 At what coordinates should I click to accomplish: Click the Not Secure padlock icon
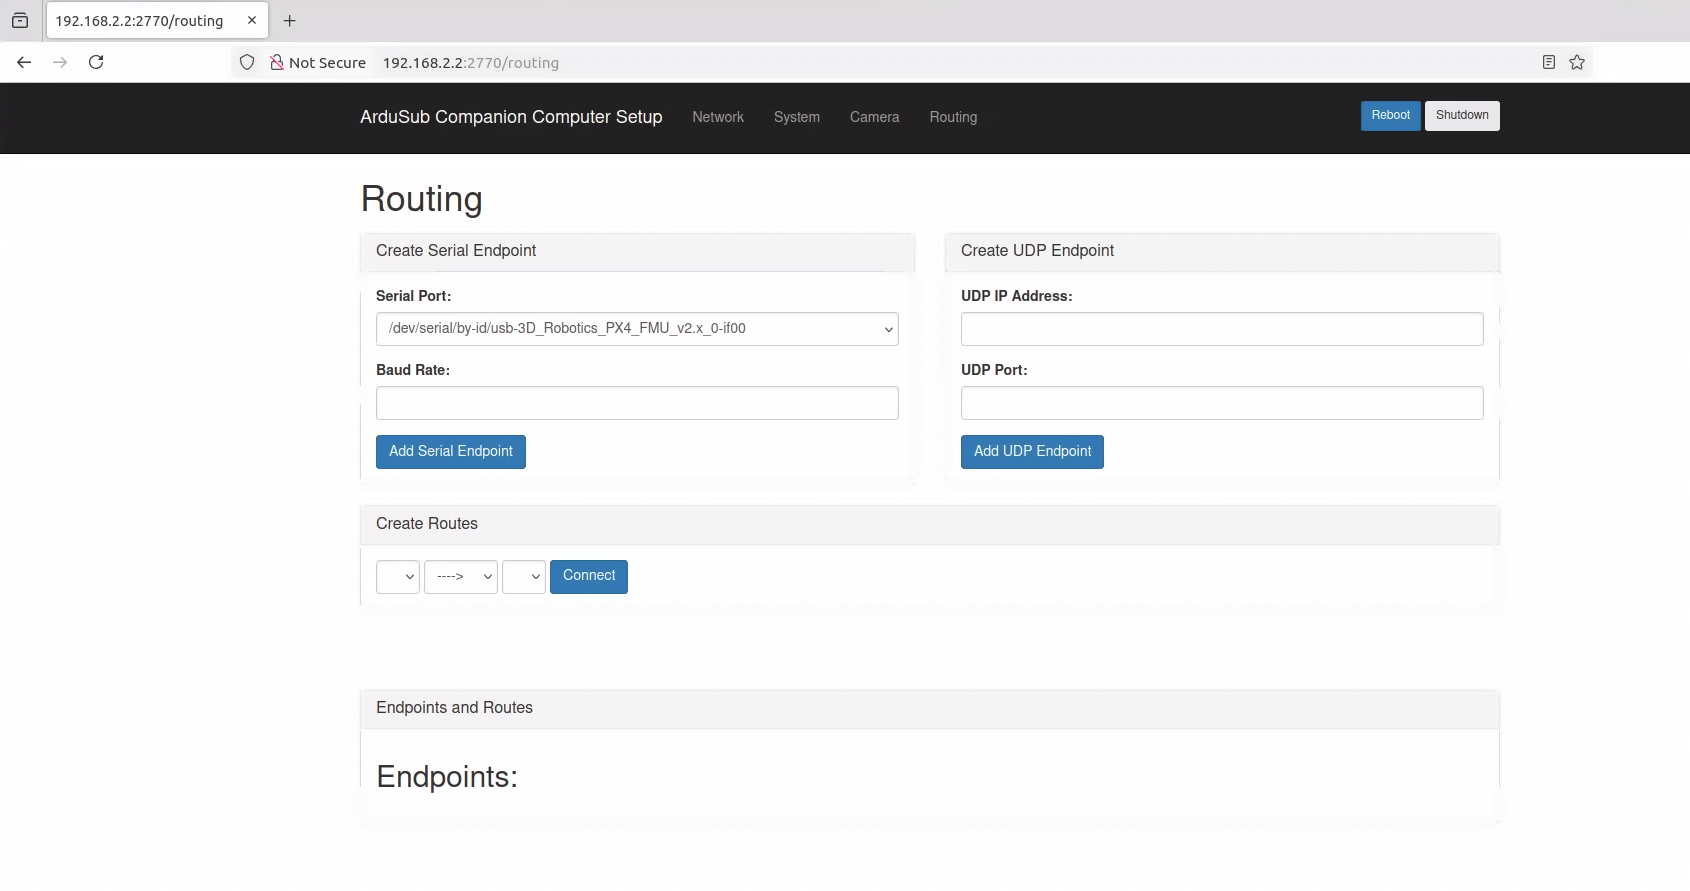coord(277,62)
